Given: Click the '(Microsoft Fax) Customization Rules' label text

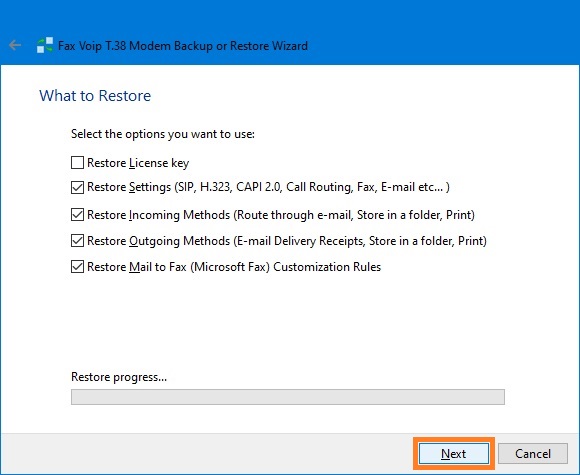Looking at the screenshot, I should point(286,267).
